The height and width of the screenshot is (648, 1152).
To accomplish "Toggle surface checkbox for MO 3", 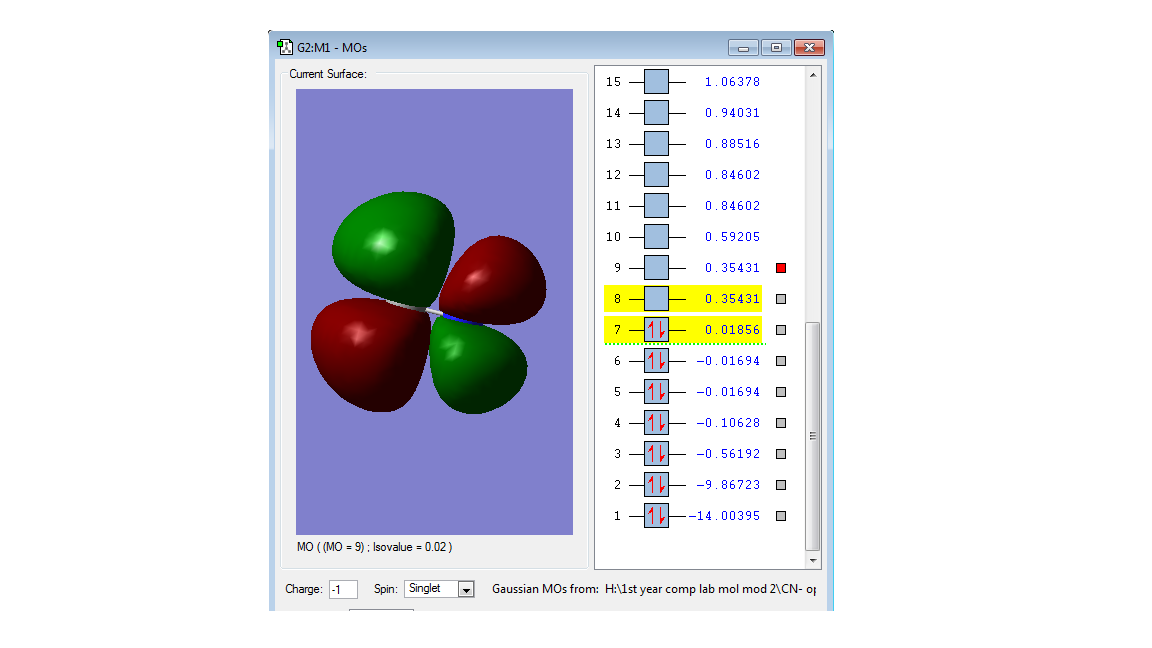I will [781, 454].
